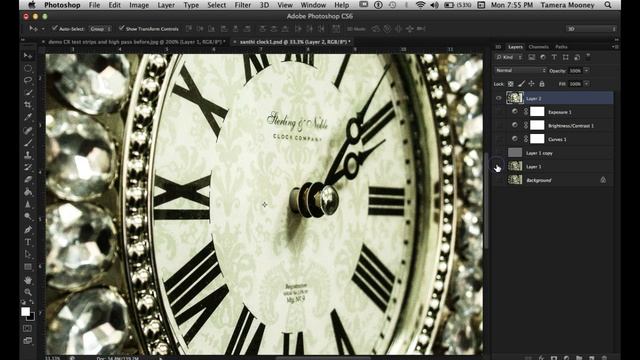The image size is (640, 360).
Task: Filter layers by smart objects icon
Action: pyautogui.click(x=577, y=58)
